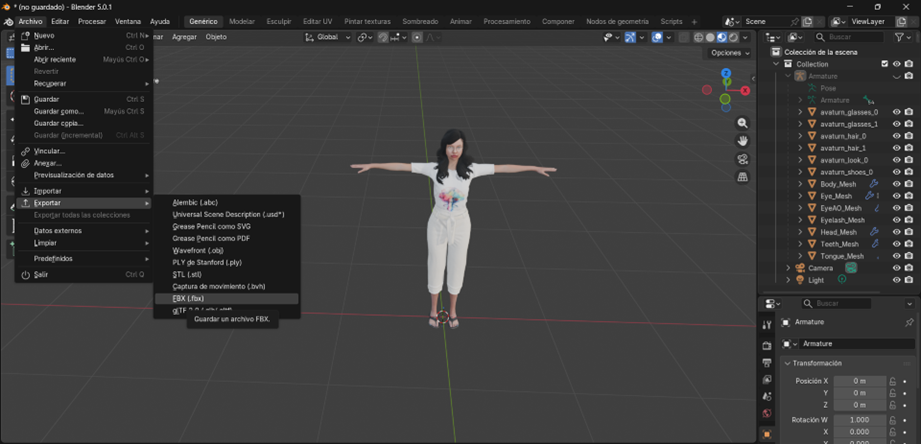Click outliner Buscar search field
921x444 pixels.
pos(849,37)
